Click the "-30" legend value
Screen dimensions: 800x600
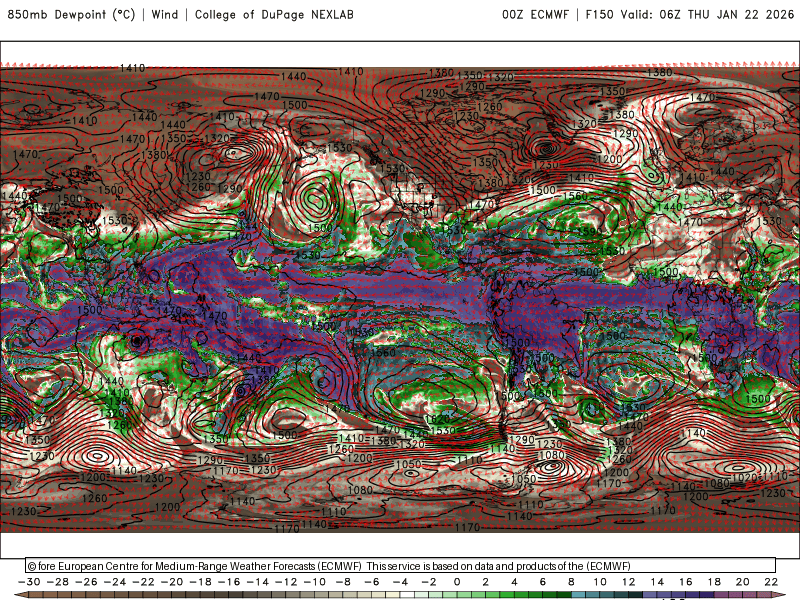pos(29,582)
